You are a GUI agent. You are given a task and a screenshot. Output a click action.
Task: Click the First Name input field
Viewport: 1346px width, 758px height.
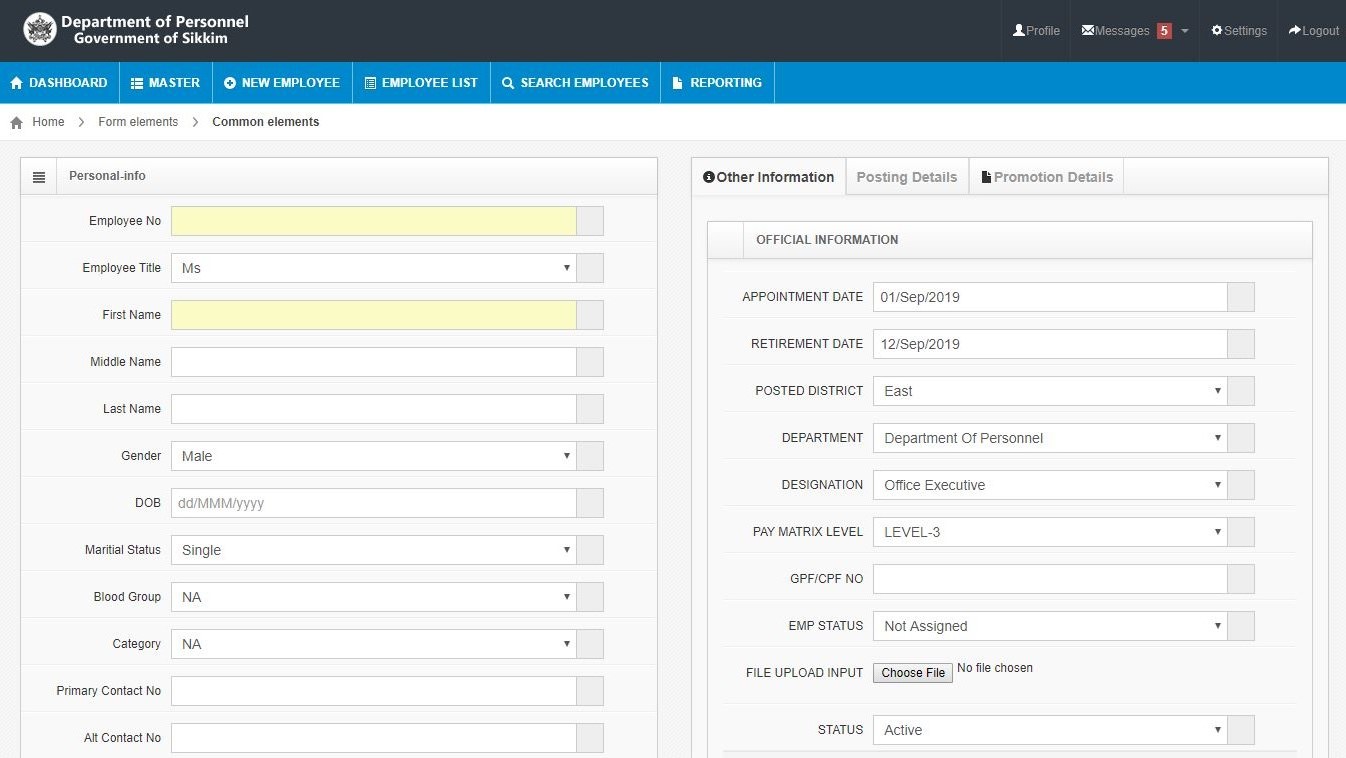click(374, 315)
